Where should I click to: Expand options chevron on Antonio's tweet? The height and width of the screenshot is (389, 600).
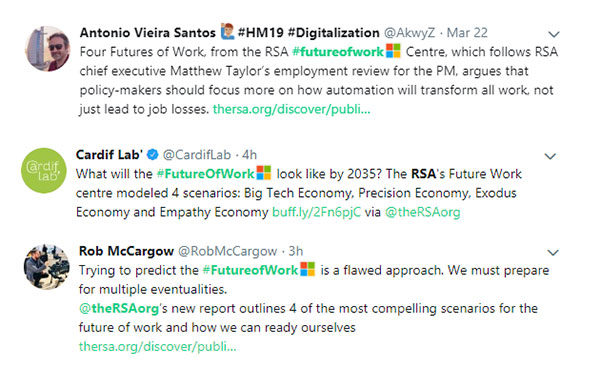554,34
